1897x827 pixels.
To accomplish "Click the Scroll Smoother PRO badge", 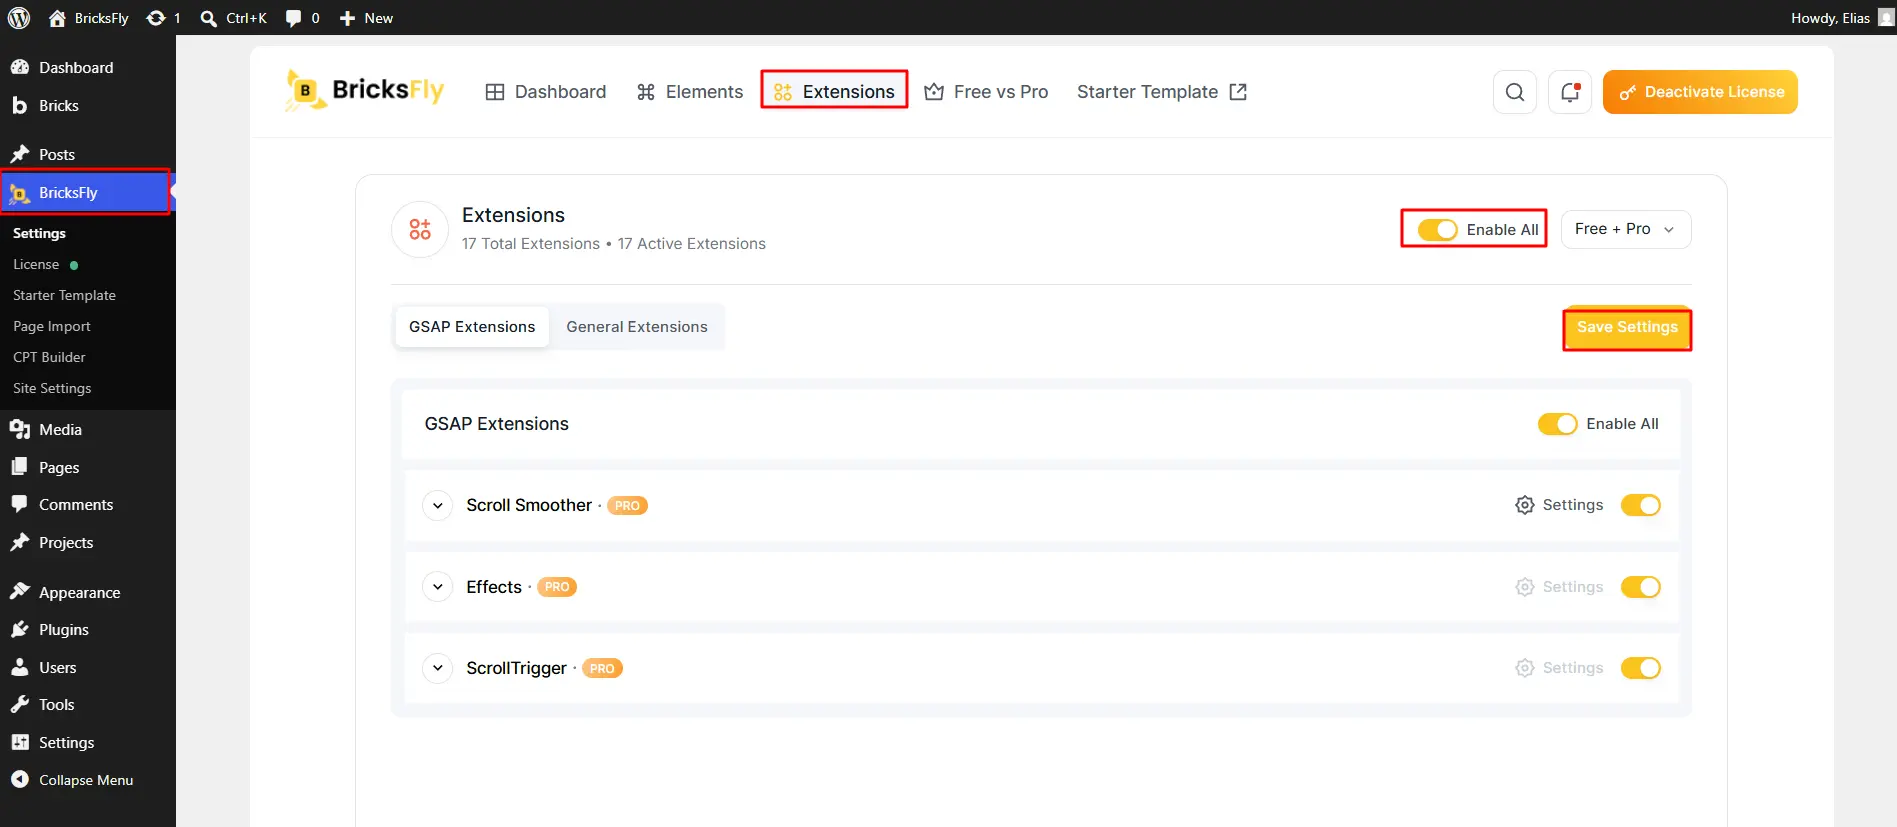I will coord(627,506).
